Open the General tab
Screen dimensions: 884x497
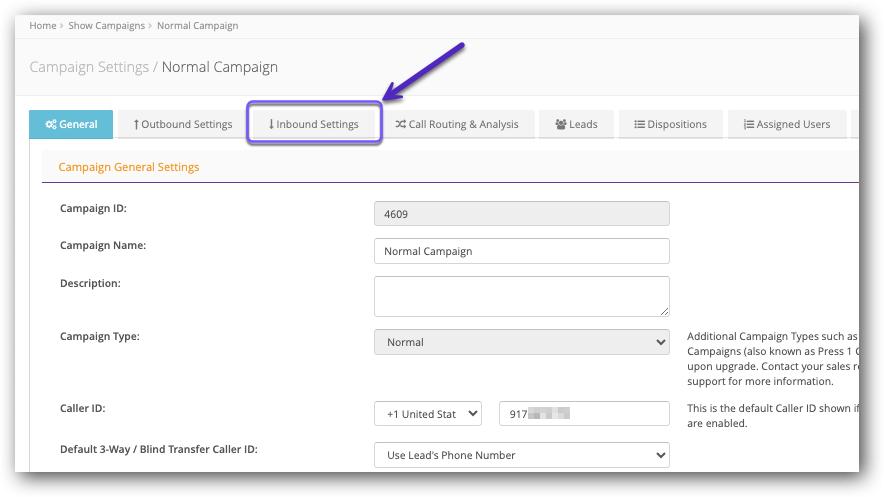click(x=71, y=124)
